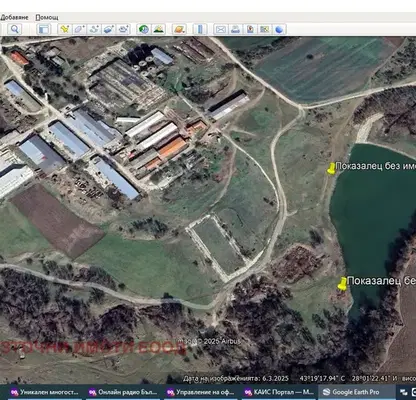
Task: Click the lower yellow placemark pin
Action: pos(342,283)
